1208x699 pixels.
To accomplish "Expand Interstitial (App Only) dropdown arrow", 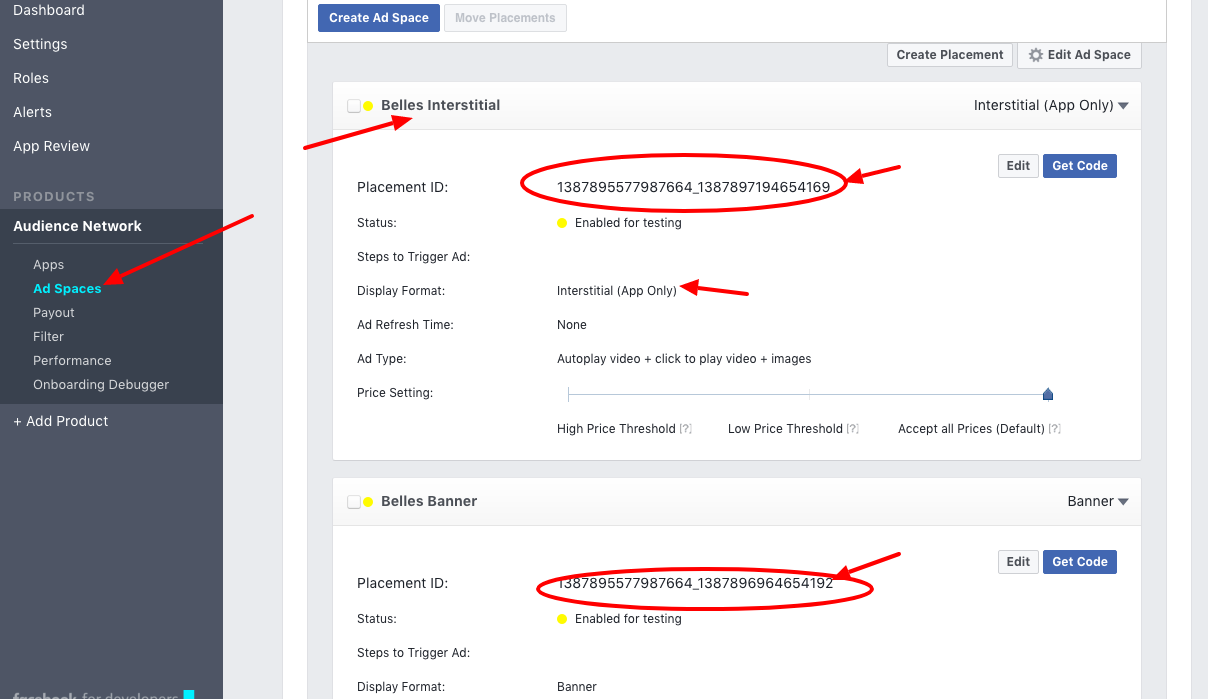I will click(x=1123, y=106).
